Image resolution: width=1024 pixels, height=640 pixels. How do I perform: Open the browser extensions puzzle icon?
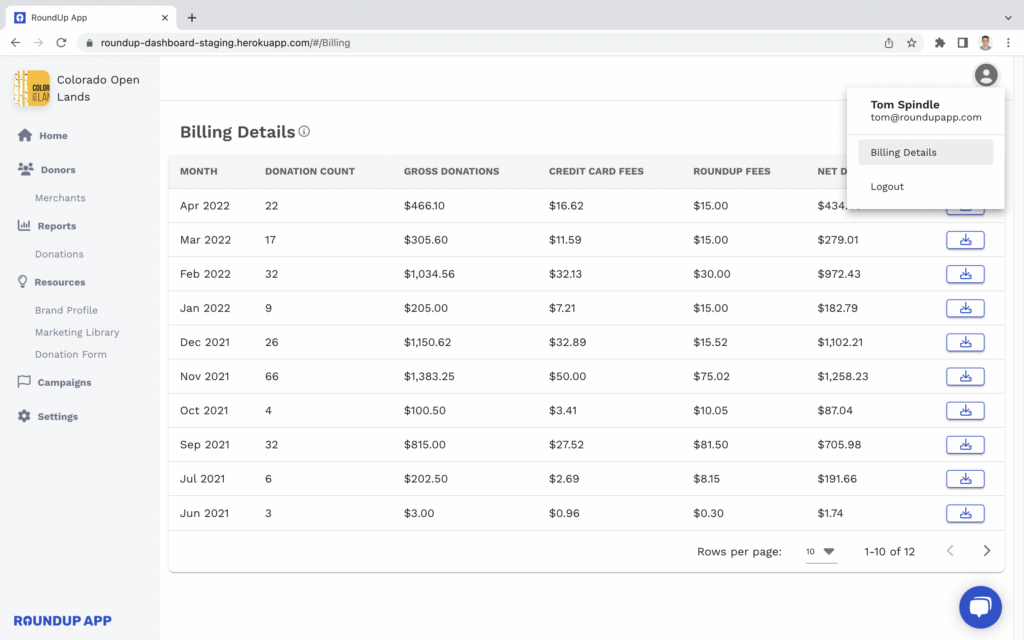940,43
